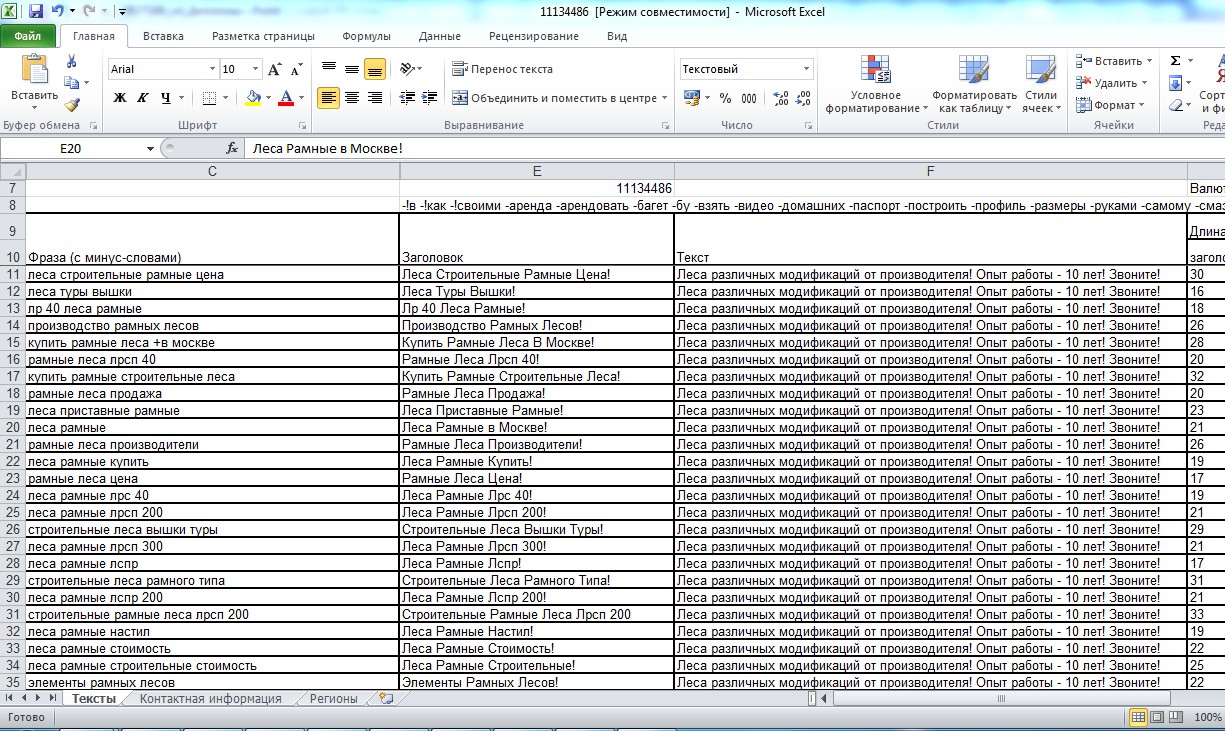
Task: Apply accounting currency number format
Action: point(692,98)
